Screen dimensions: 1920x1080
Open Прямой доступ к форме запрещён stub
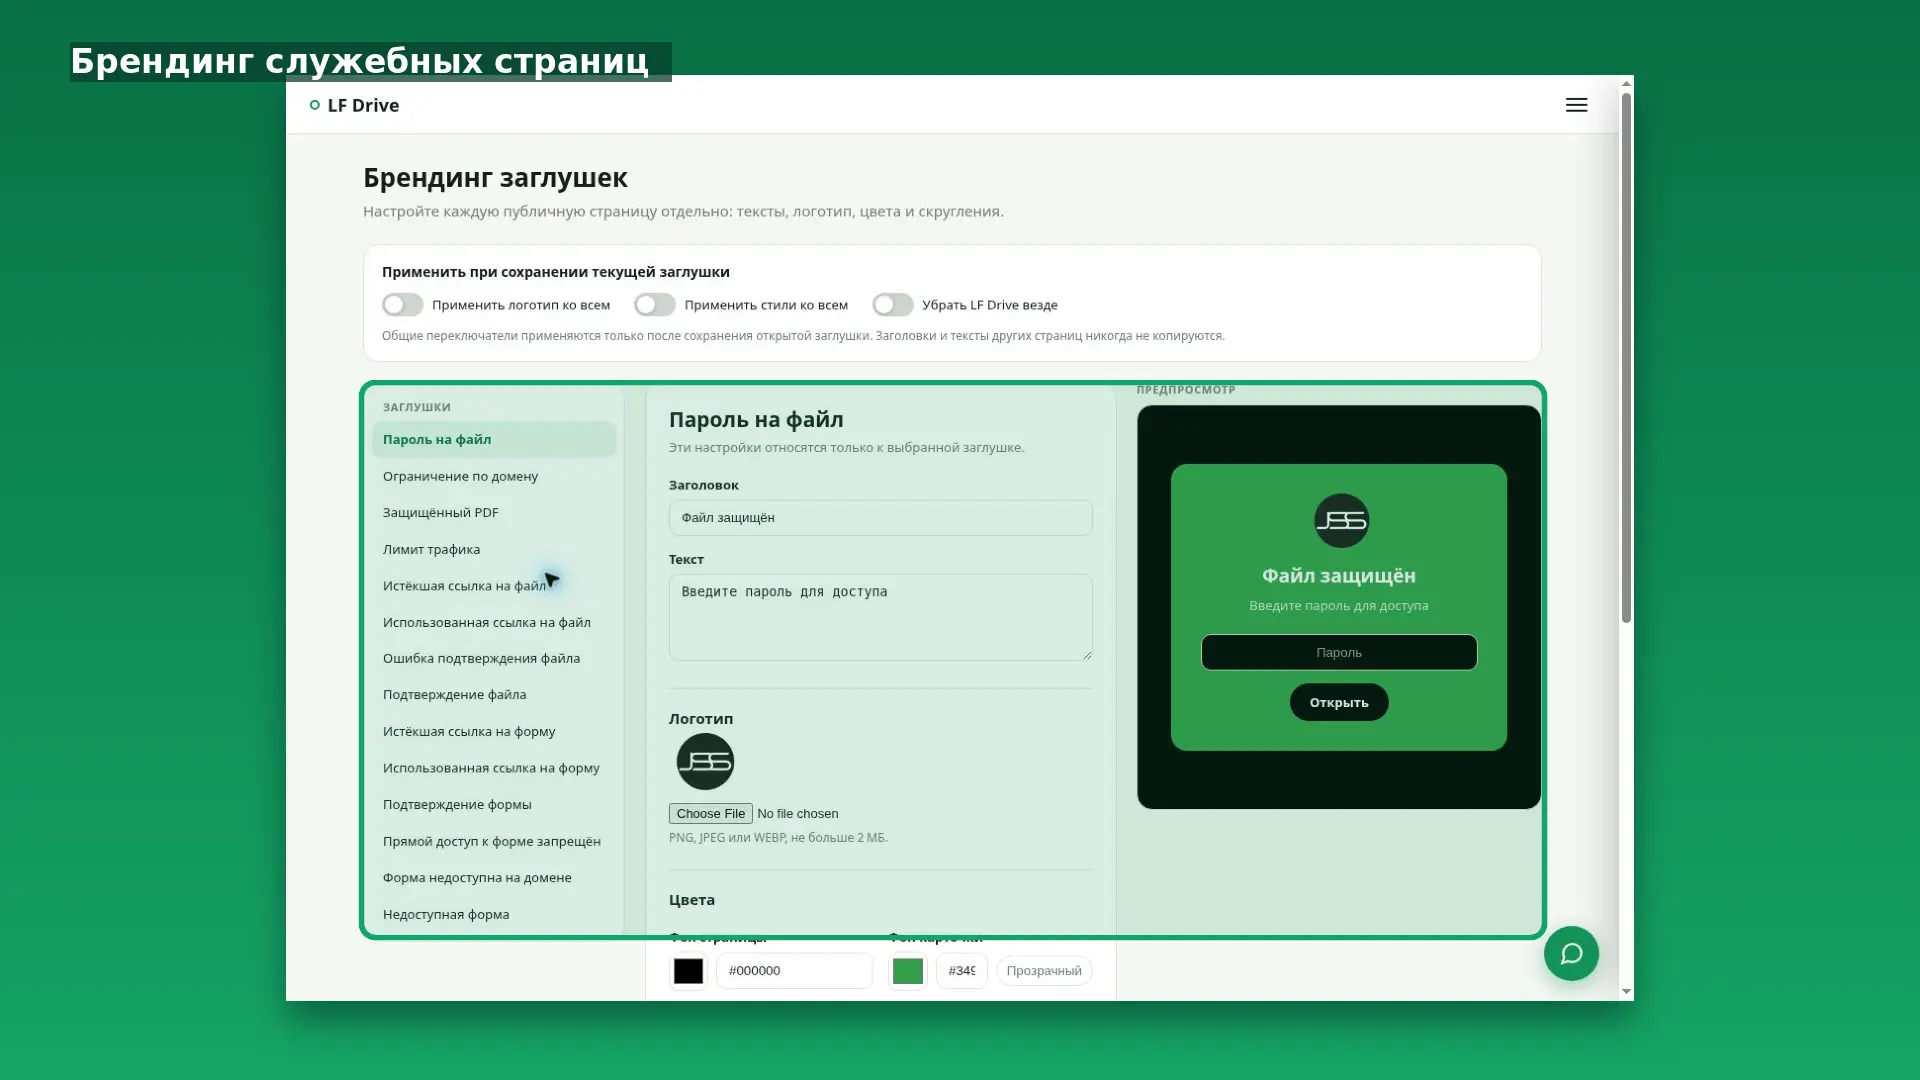494,841
